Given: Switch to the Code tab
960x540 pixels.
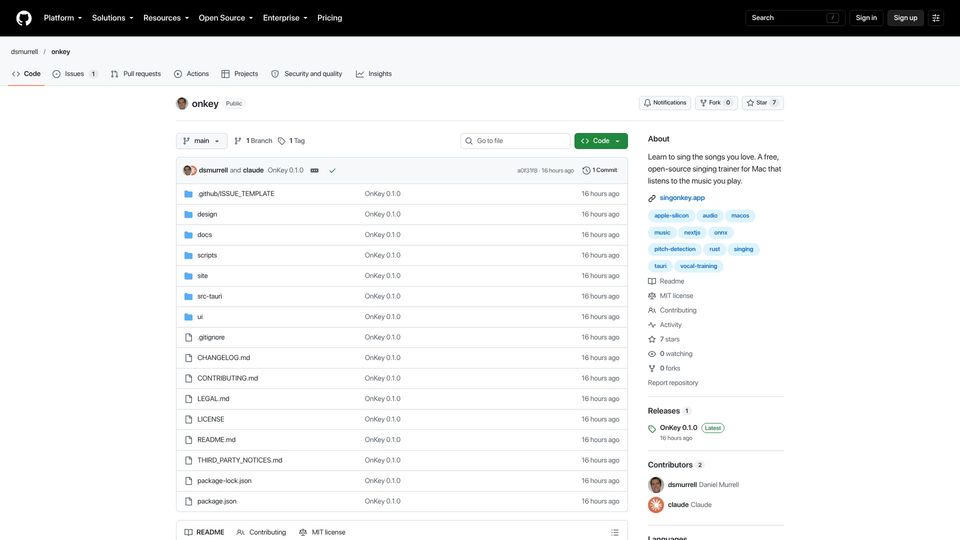Looking at the screenshot, I should click(x=26, y=73).
